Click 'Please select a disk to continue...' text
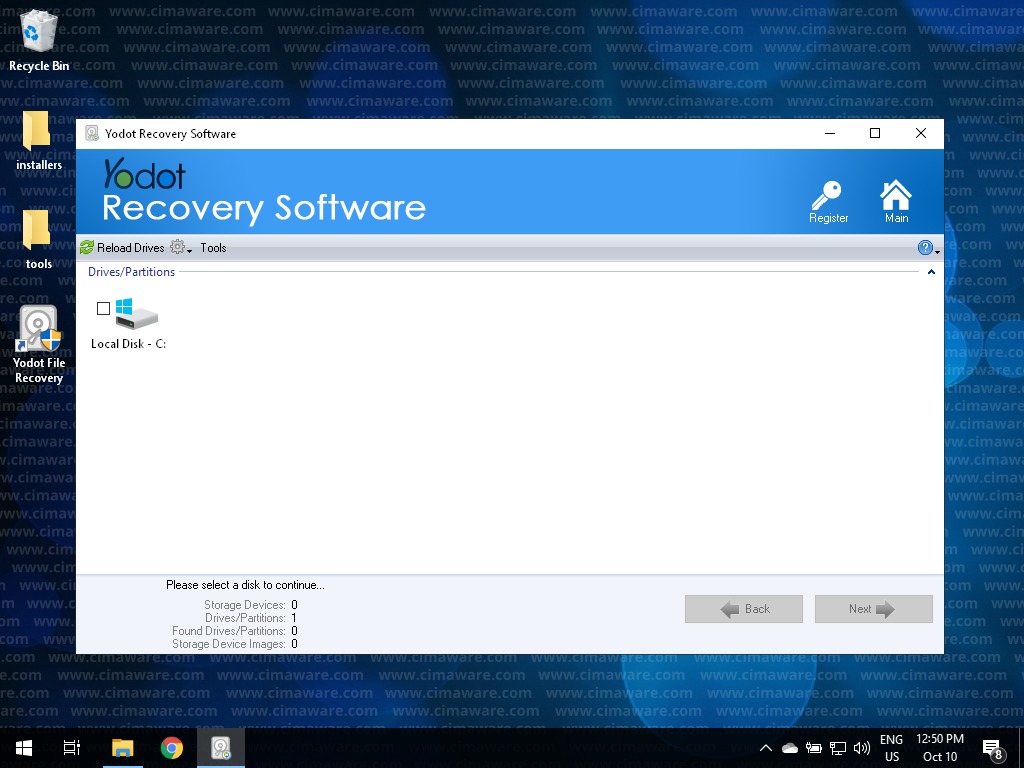 pos(245,585)
